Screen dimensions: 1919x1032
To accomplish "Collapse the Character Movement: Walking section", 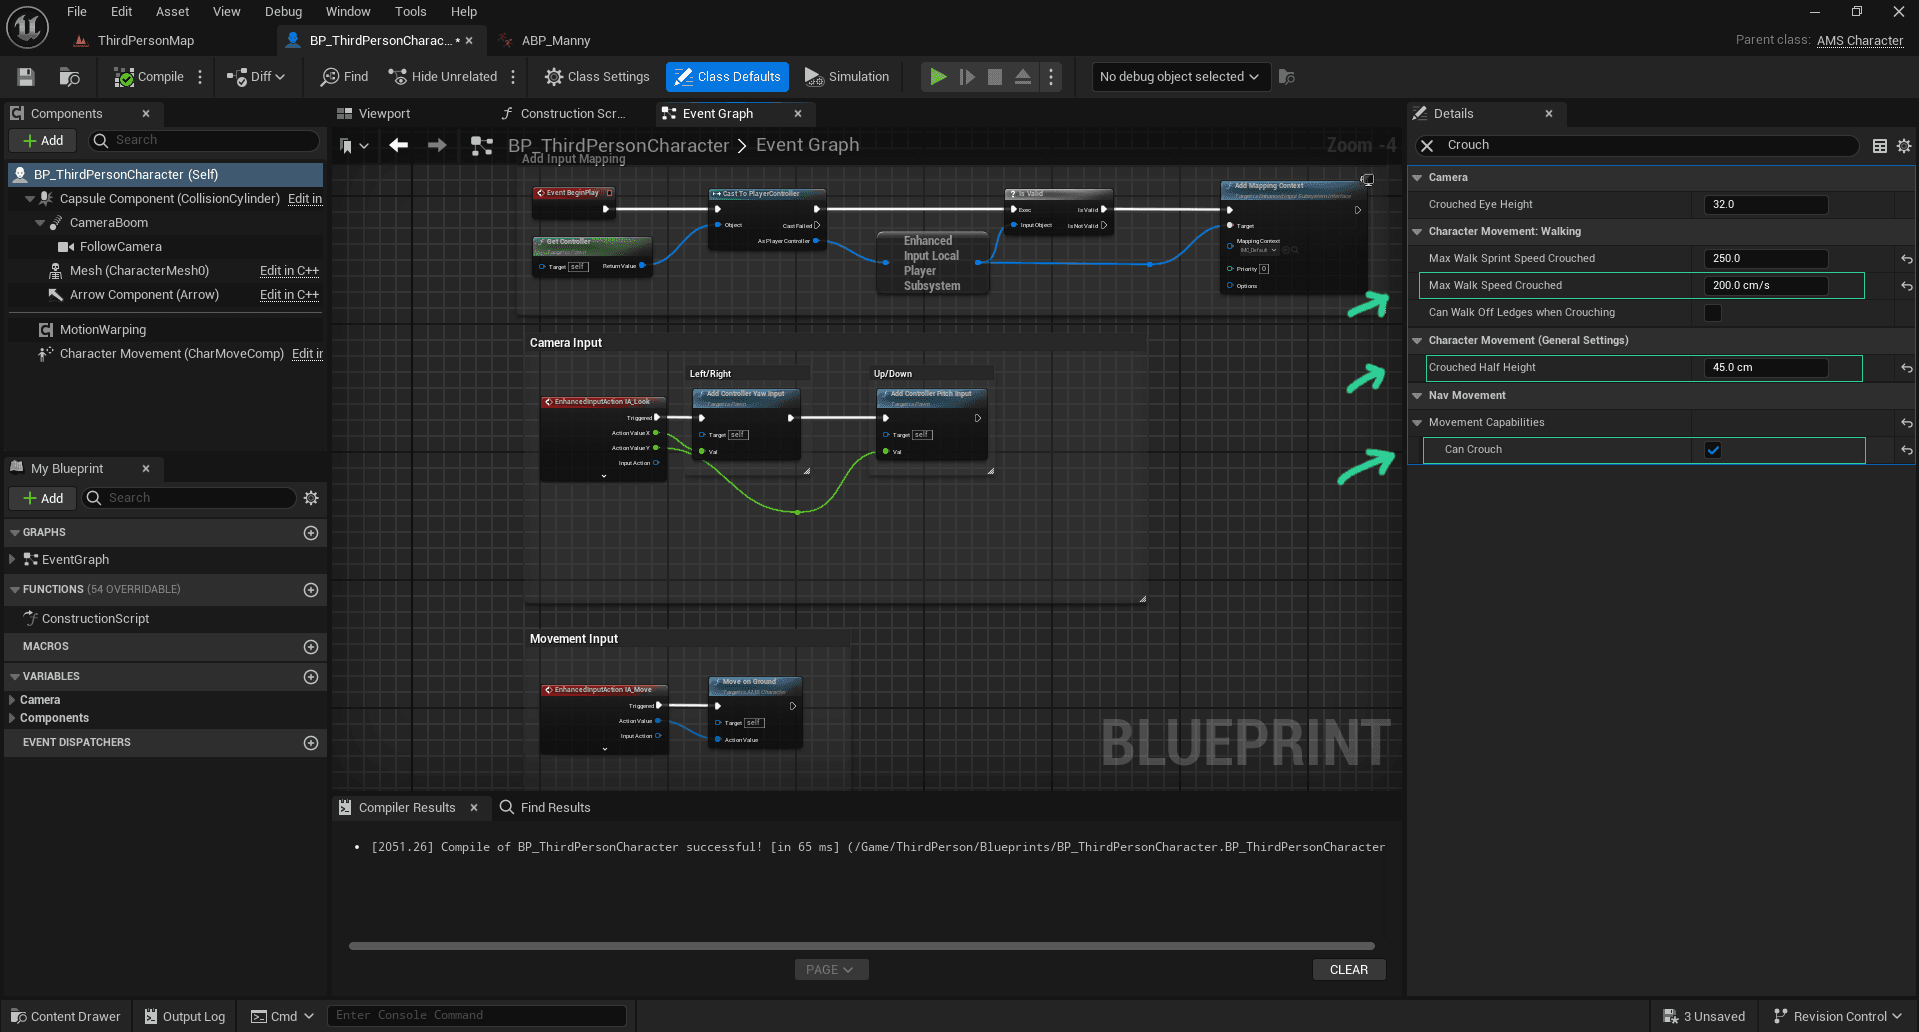I will 1417,232.
